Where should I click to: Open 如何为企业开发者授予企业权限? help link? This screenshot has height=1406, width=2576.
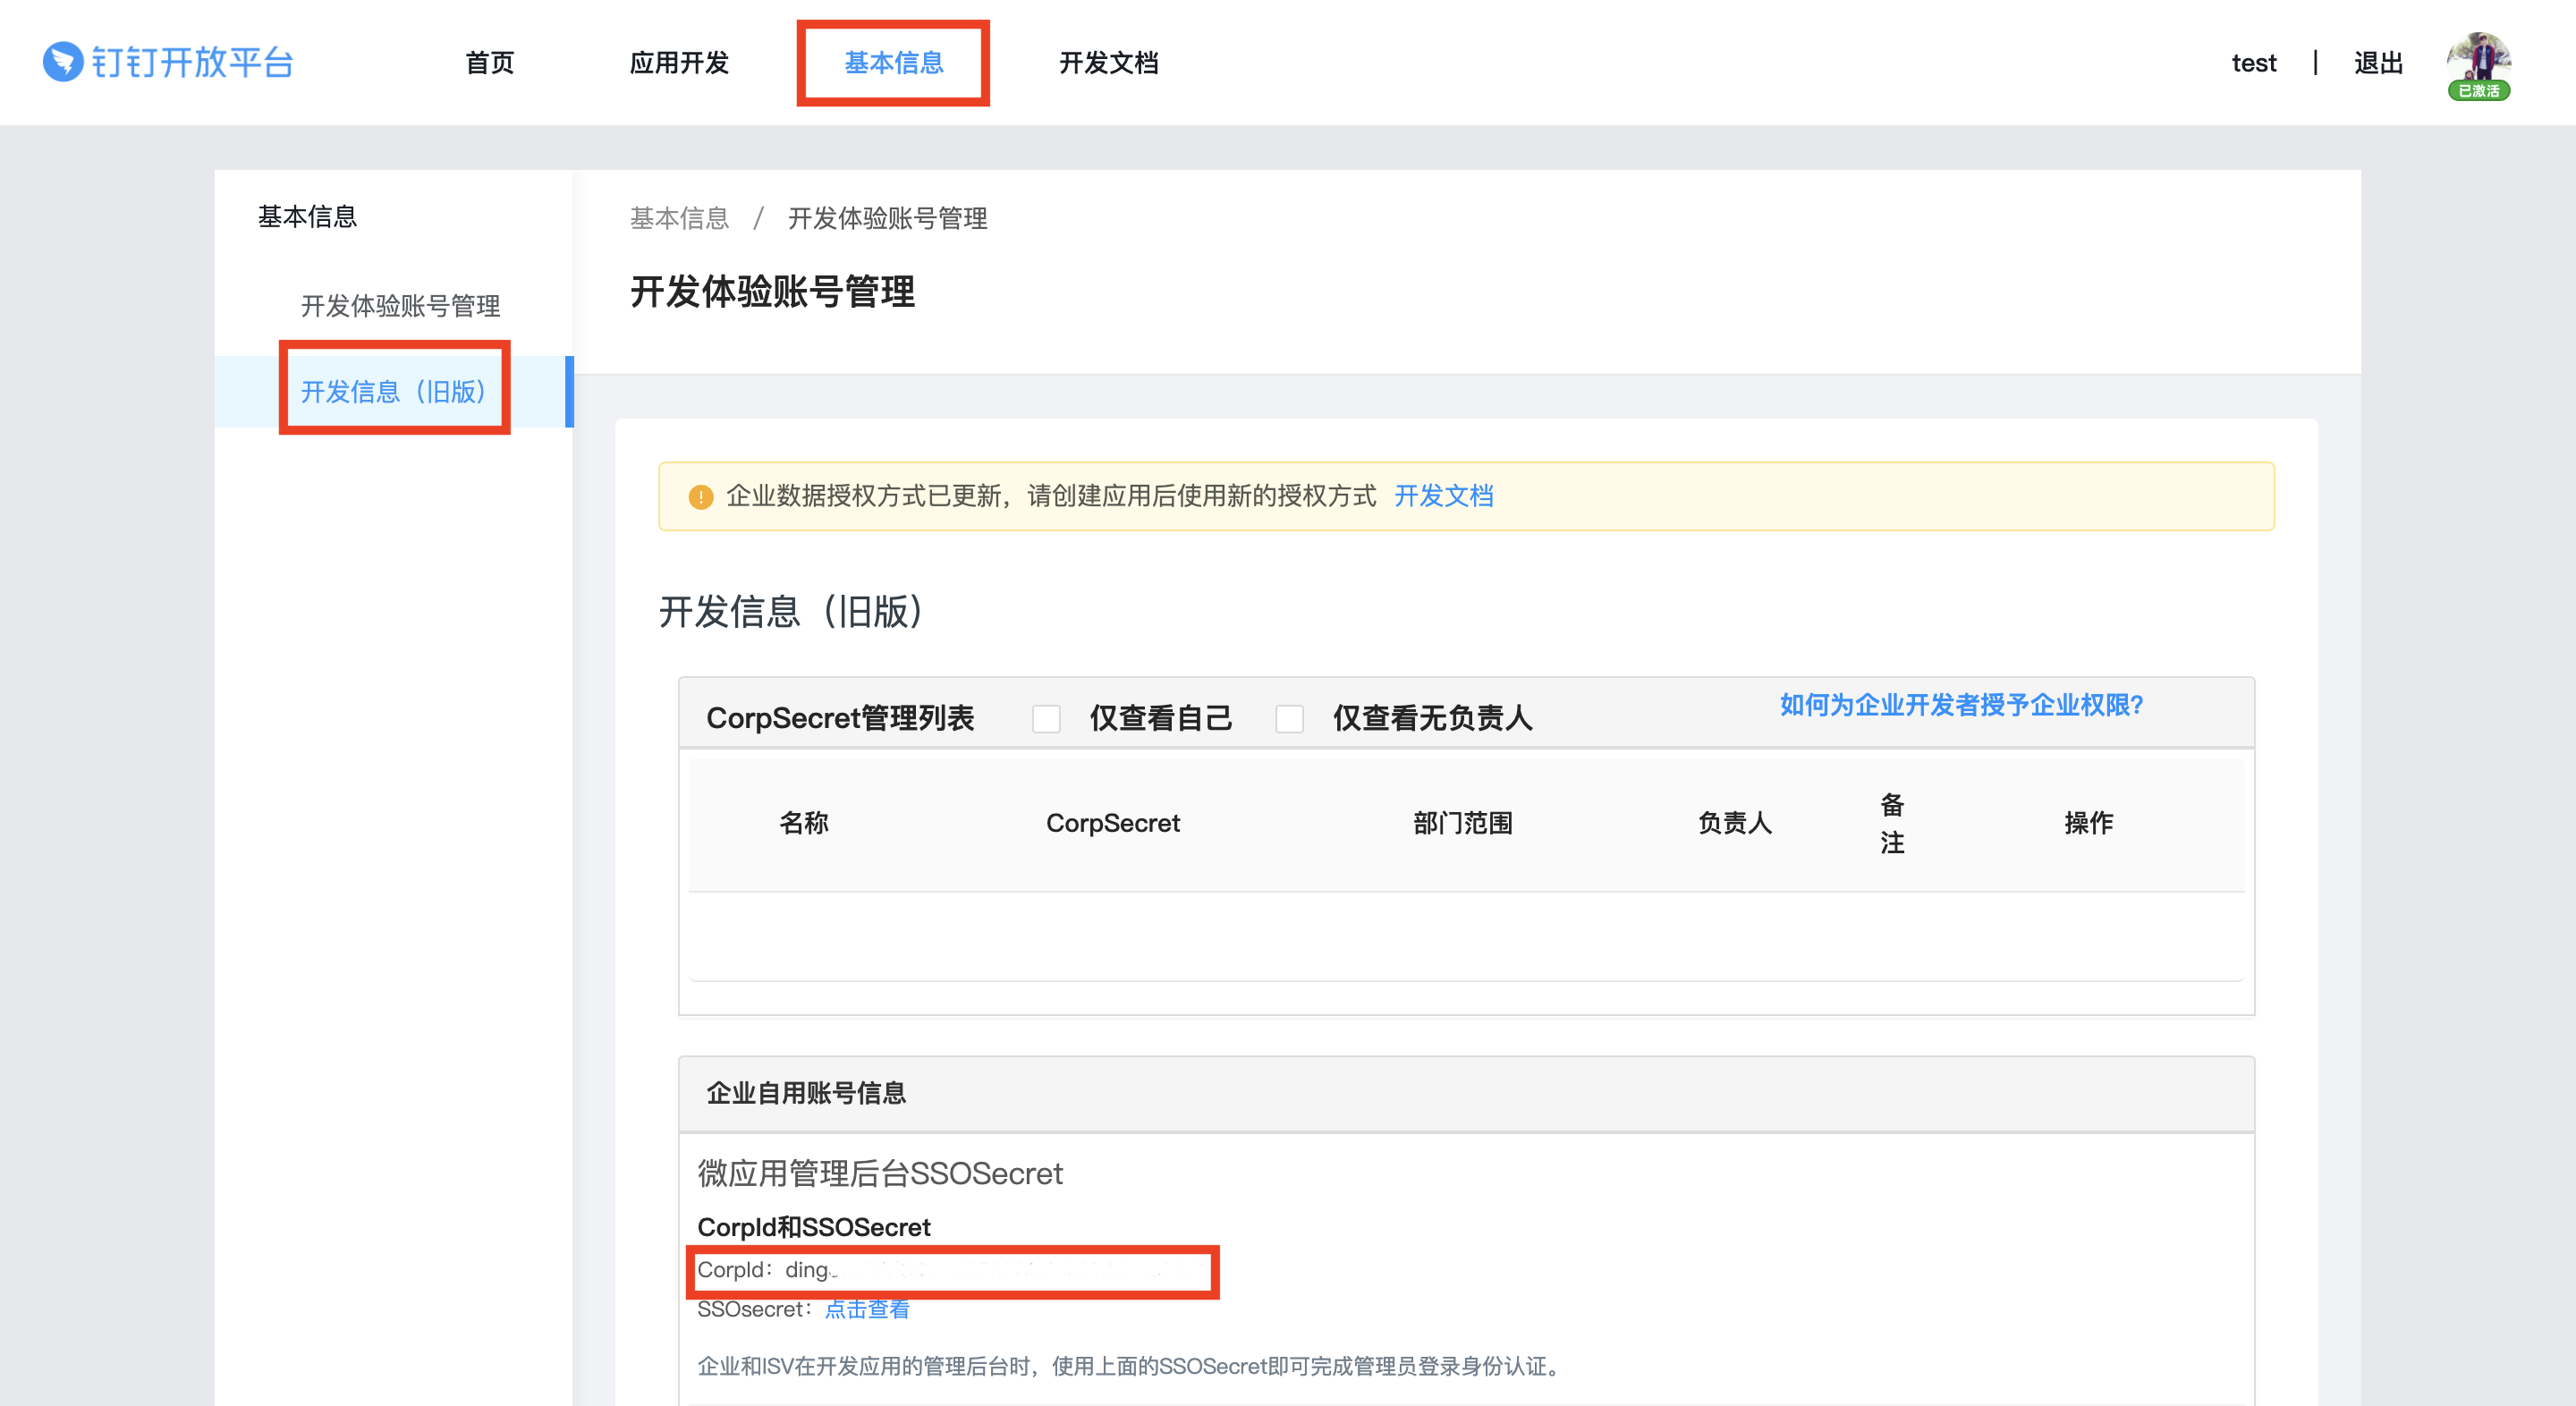tap(1961, 705)
